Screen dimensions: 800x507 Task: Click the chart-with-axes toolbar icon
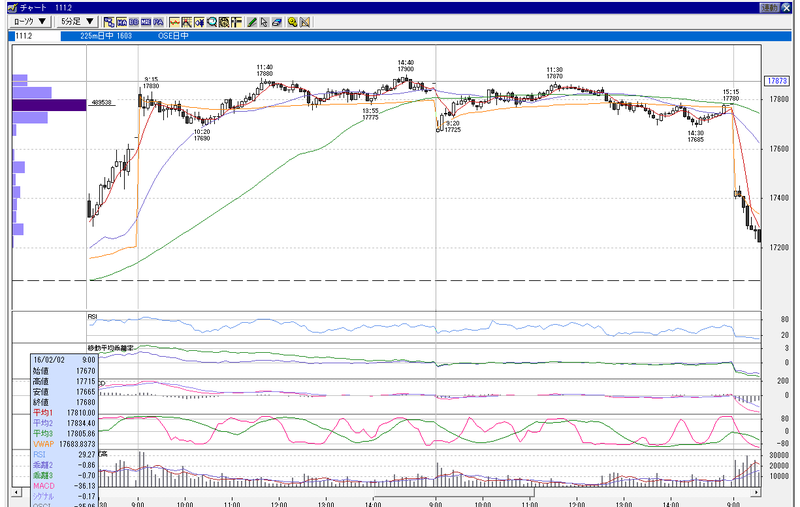(187, 22)
